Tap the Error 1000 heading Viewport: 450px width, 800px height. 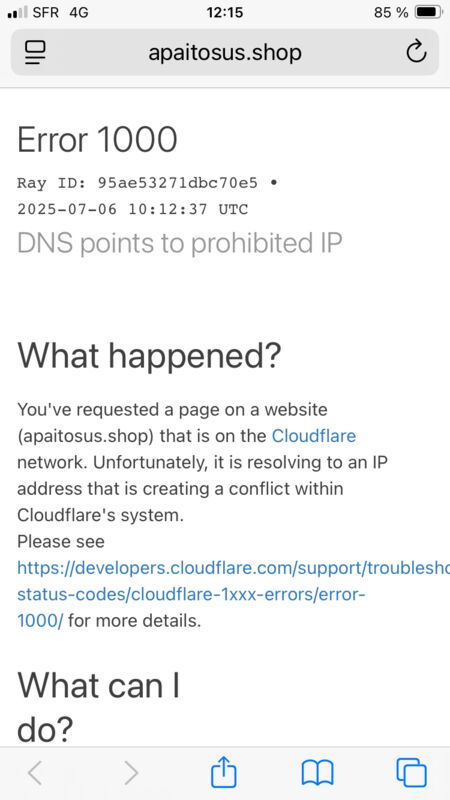click(97, 139)
